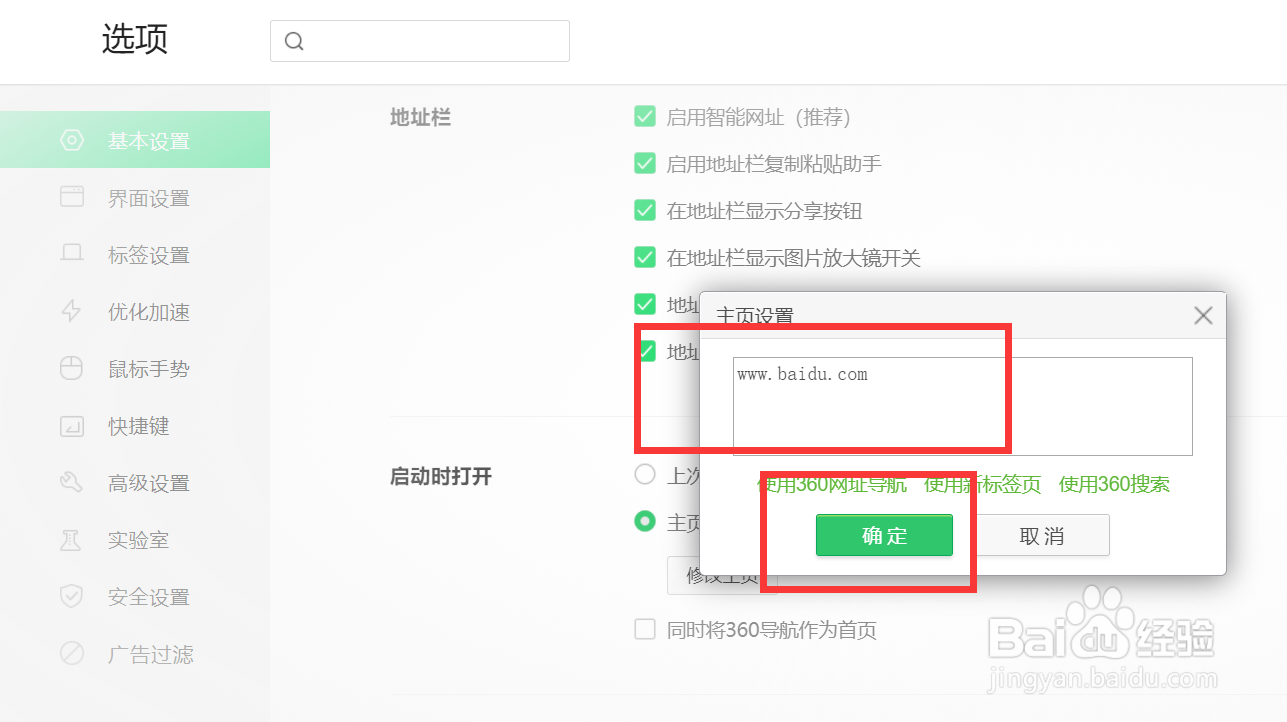Click the 安全设置 shield icon
1287x722 pixels.
(x=72, y=597)
